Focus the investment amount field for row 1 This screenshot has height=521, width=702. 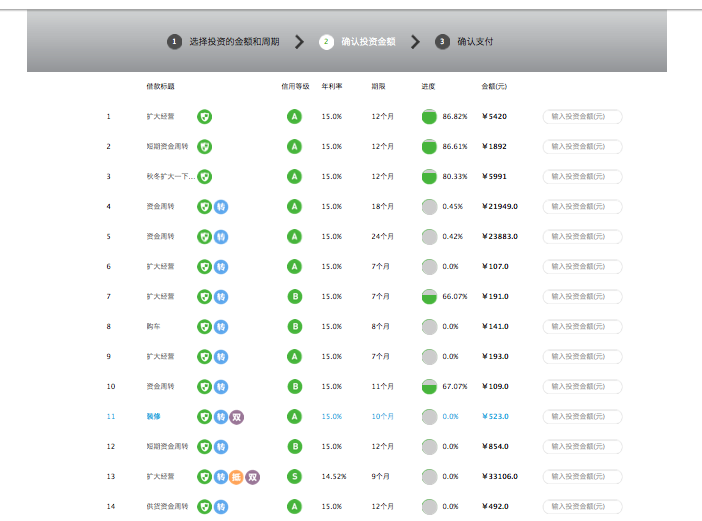[x=582, y=117]
